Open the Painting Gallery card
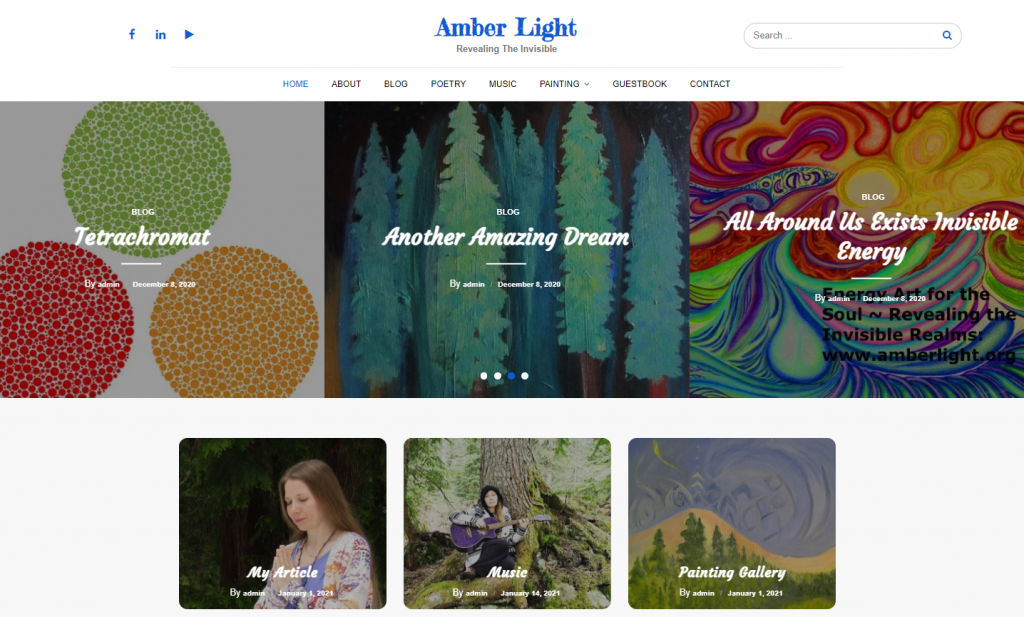The image size is (1024, 617). [732, 523]
